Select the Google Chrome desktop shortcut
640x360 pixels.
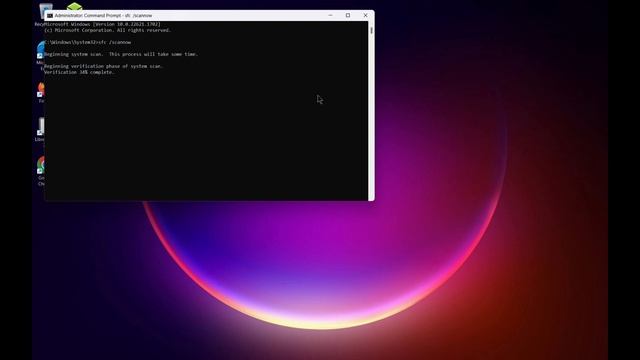tap(40, 171)
